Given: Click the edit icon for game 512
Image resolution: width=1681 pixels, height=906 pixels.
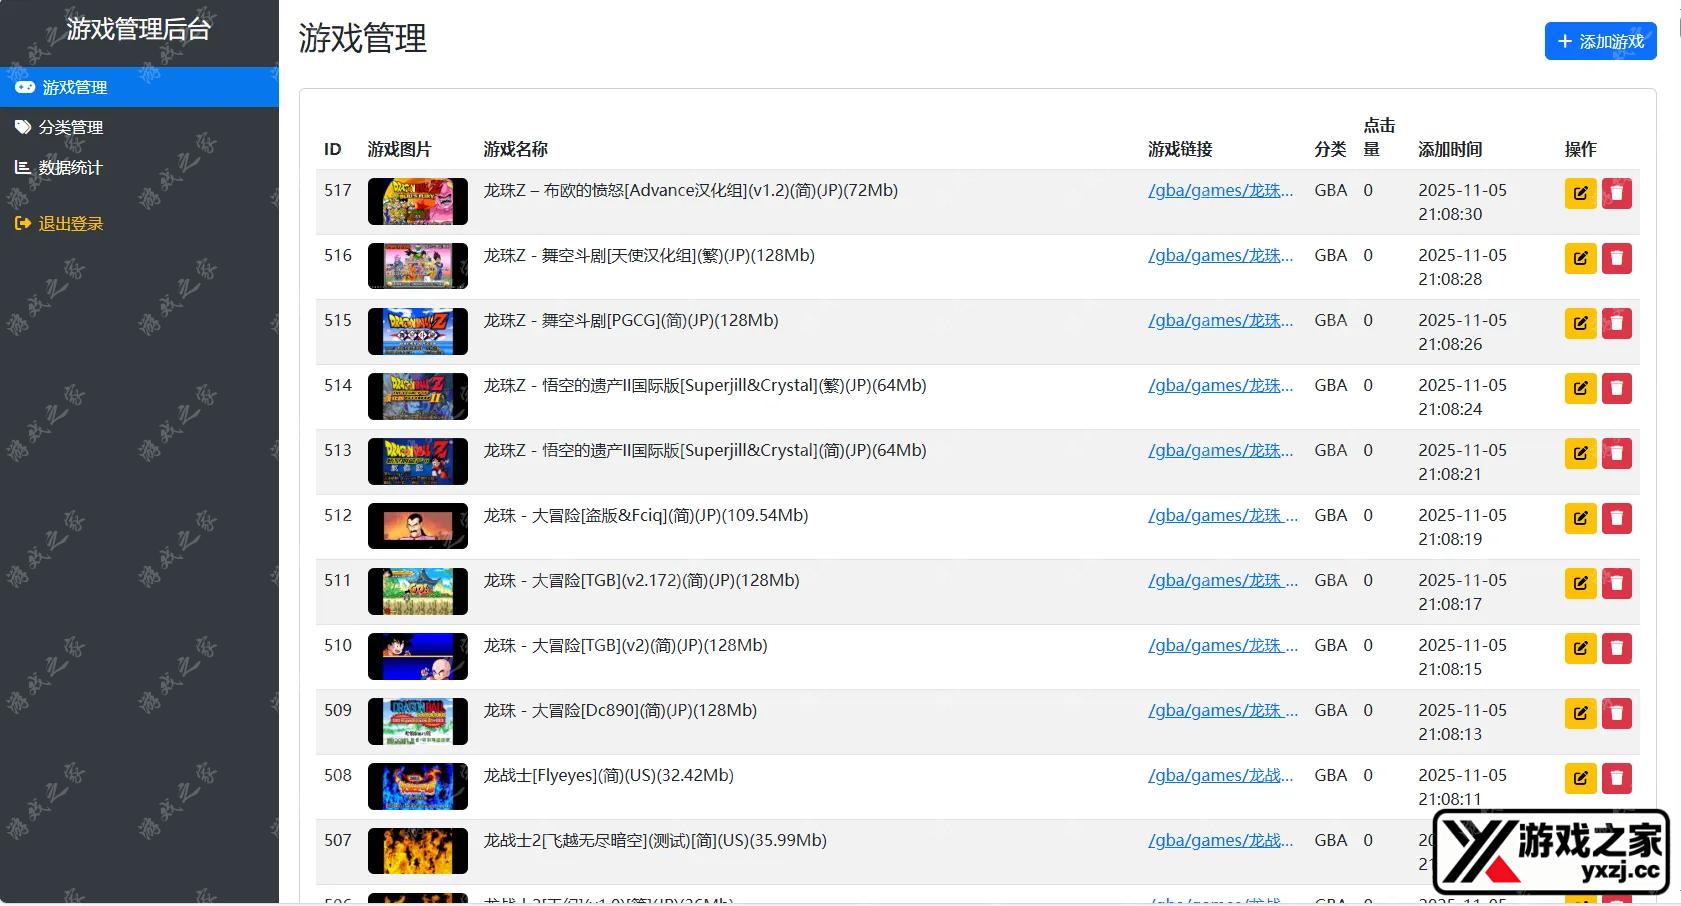Looking at the screenshot, I should point(1580,519).
